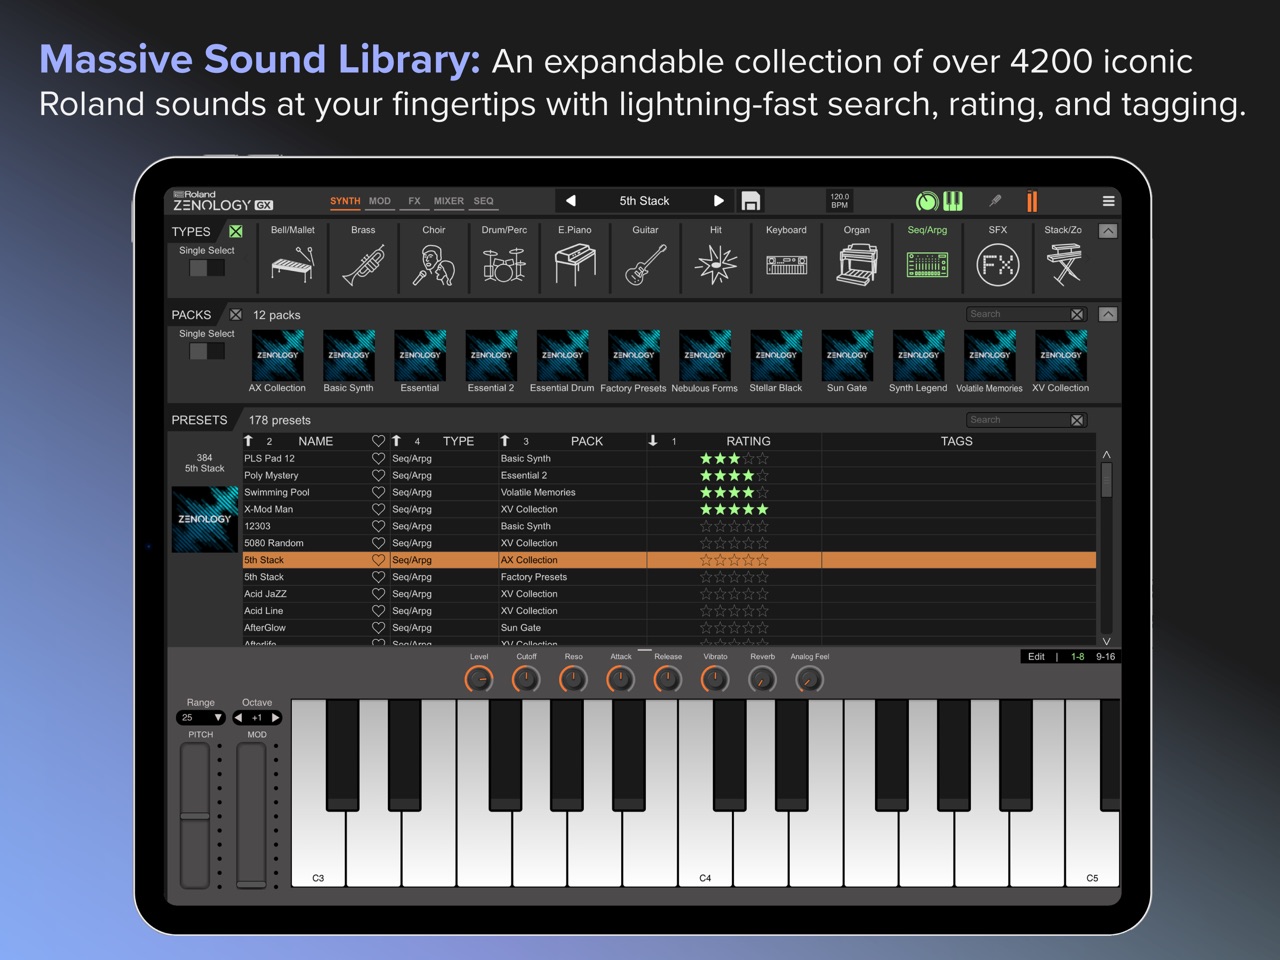Toggle PACKS Single Select switch

coord(207,351)
